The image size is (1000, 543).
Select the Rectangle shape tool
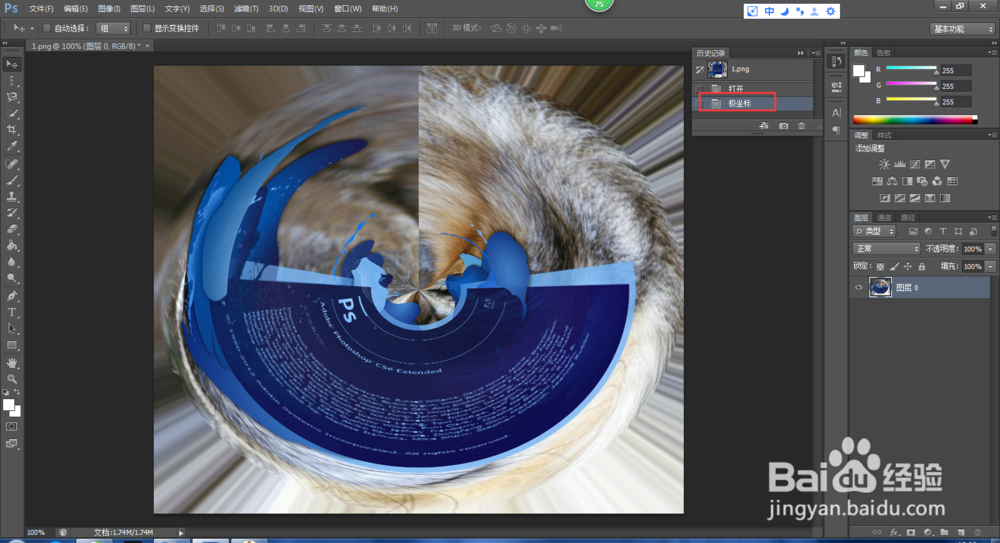[11, 345]
